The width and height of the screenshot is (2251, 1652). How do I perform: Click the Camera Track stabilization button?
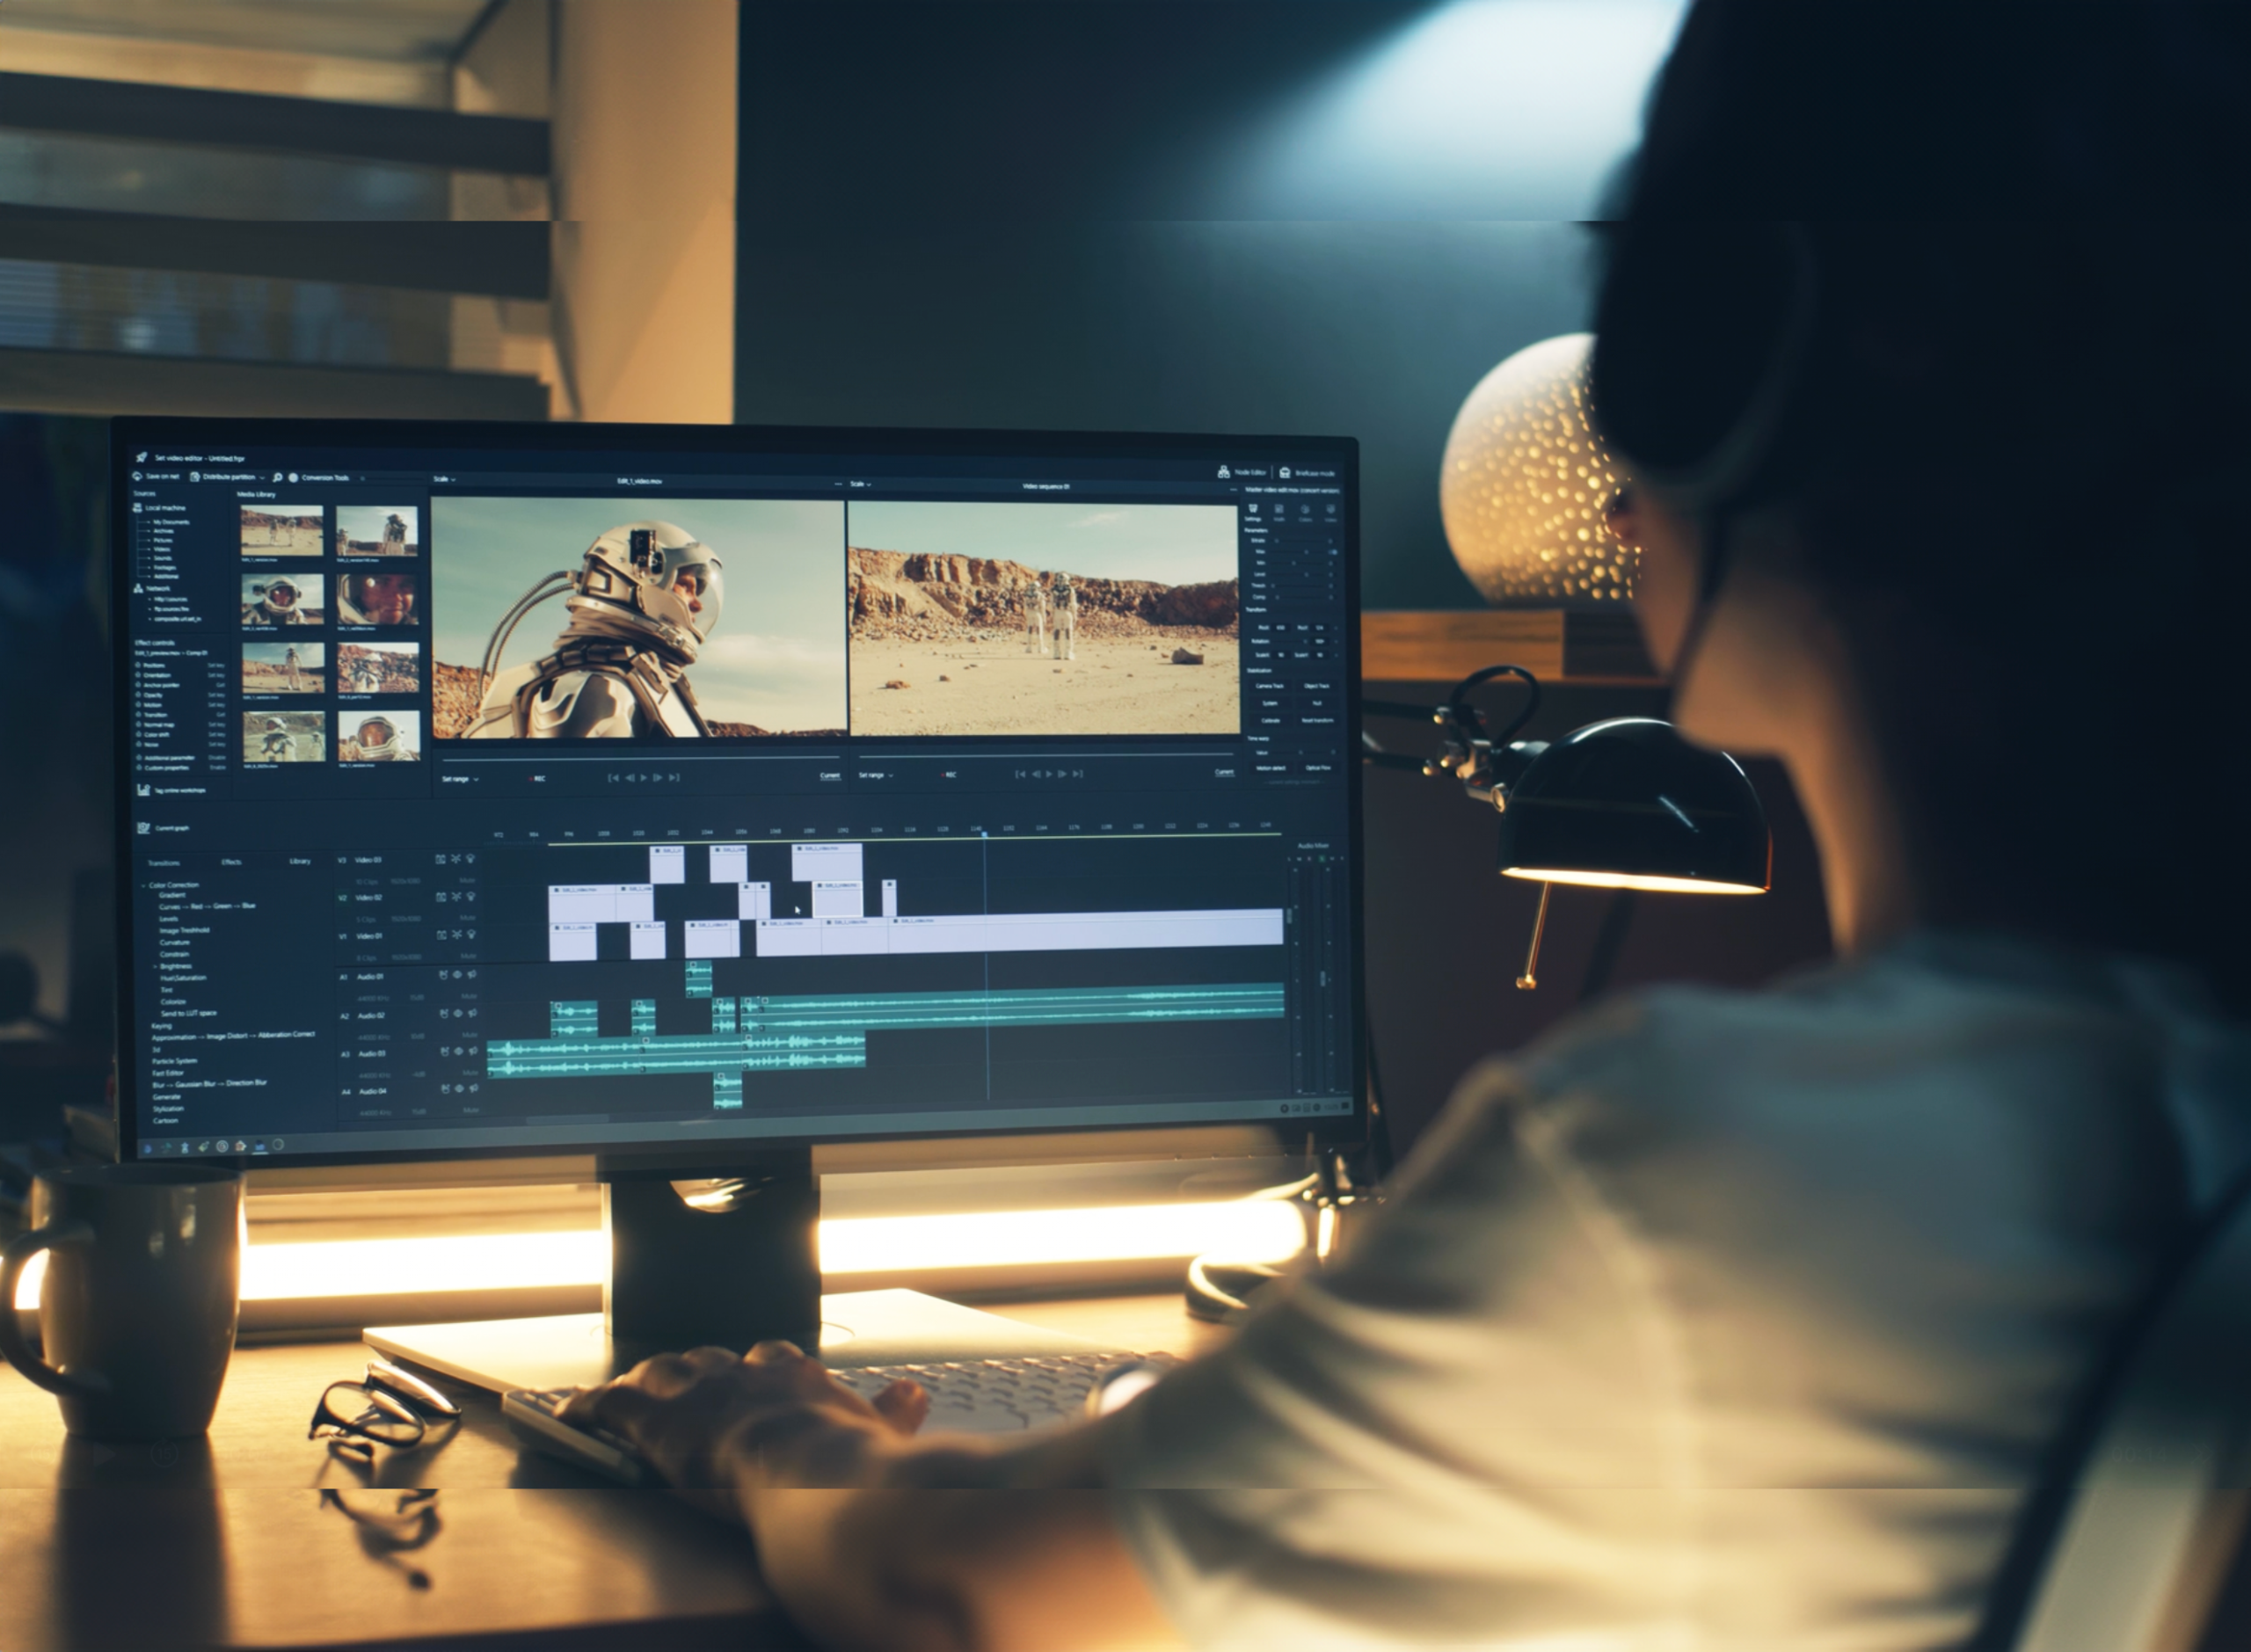click(x=1271, y=686)
